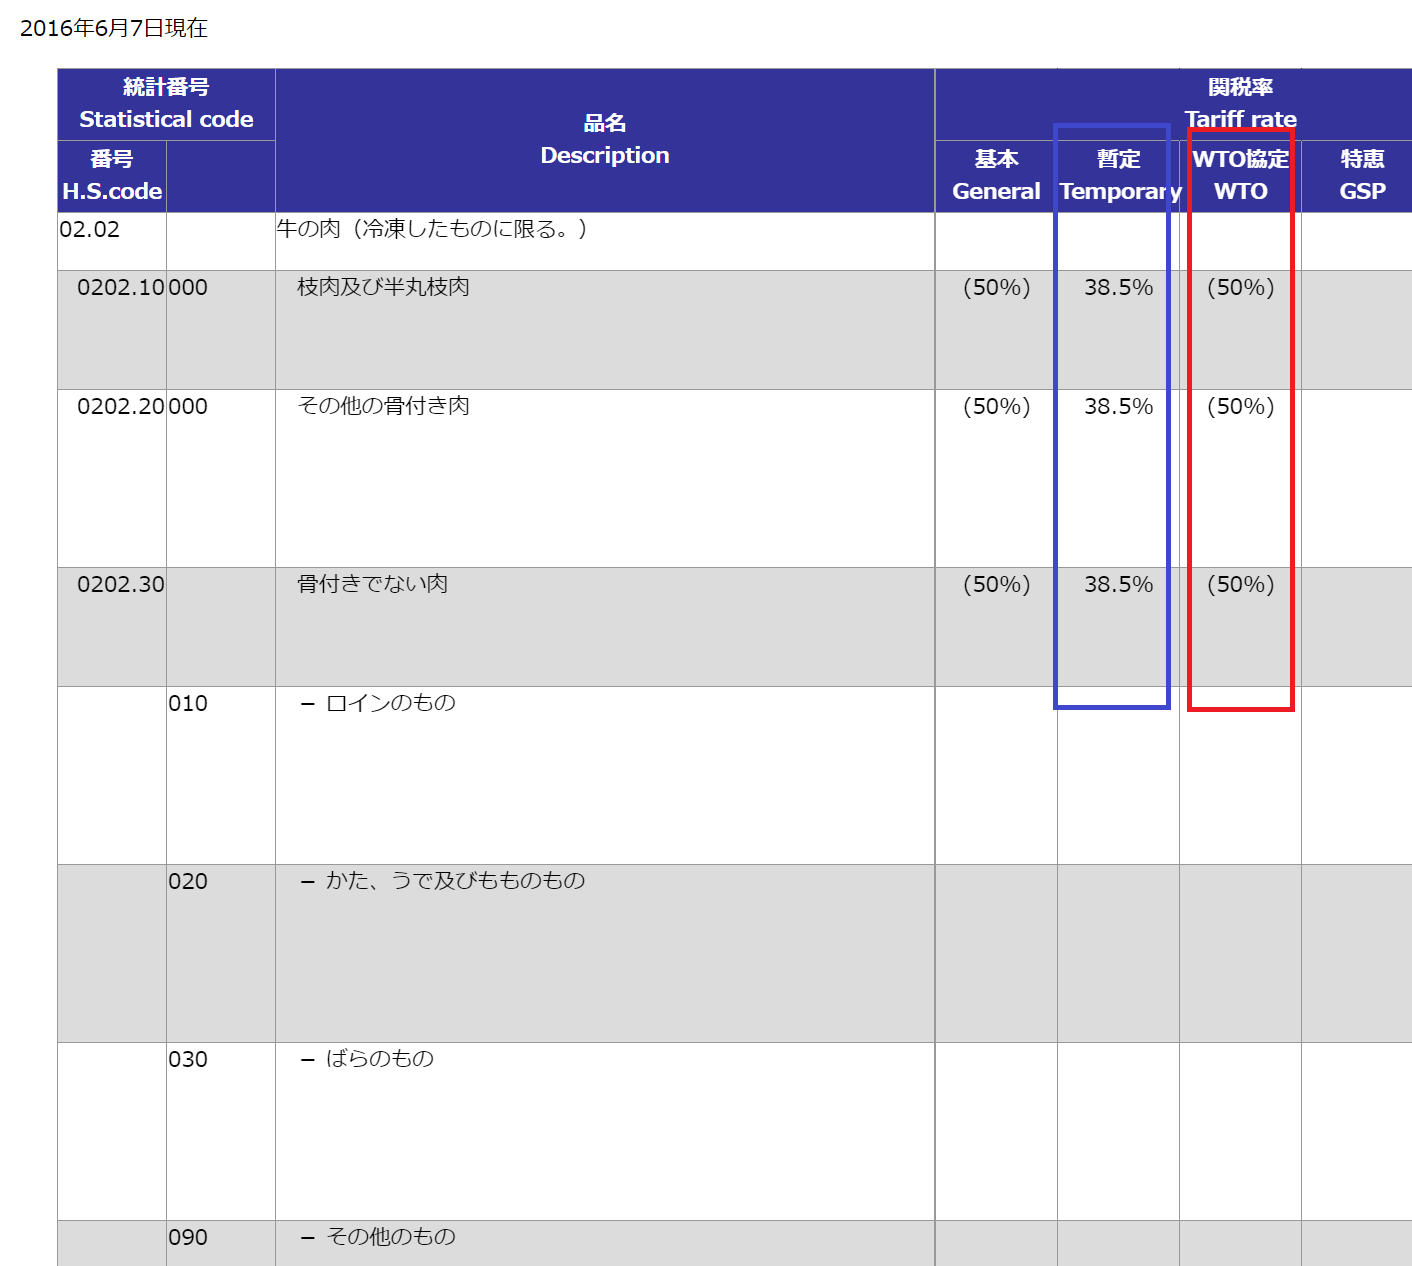This screenshot has width=1412, height=1266.
Task: Click Temporary rate 38.5% for 0202.30
Action: pyautogui.click(x=1119, y=584)
